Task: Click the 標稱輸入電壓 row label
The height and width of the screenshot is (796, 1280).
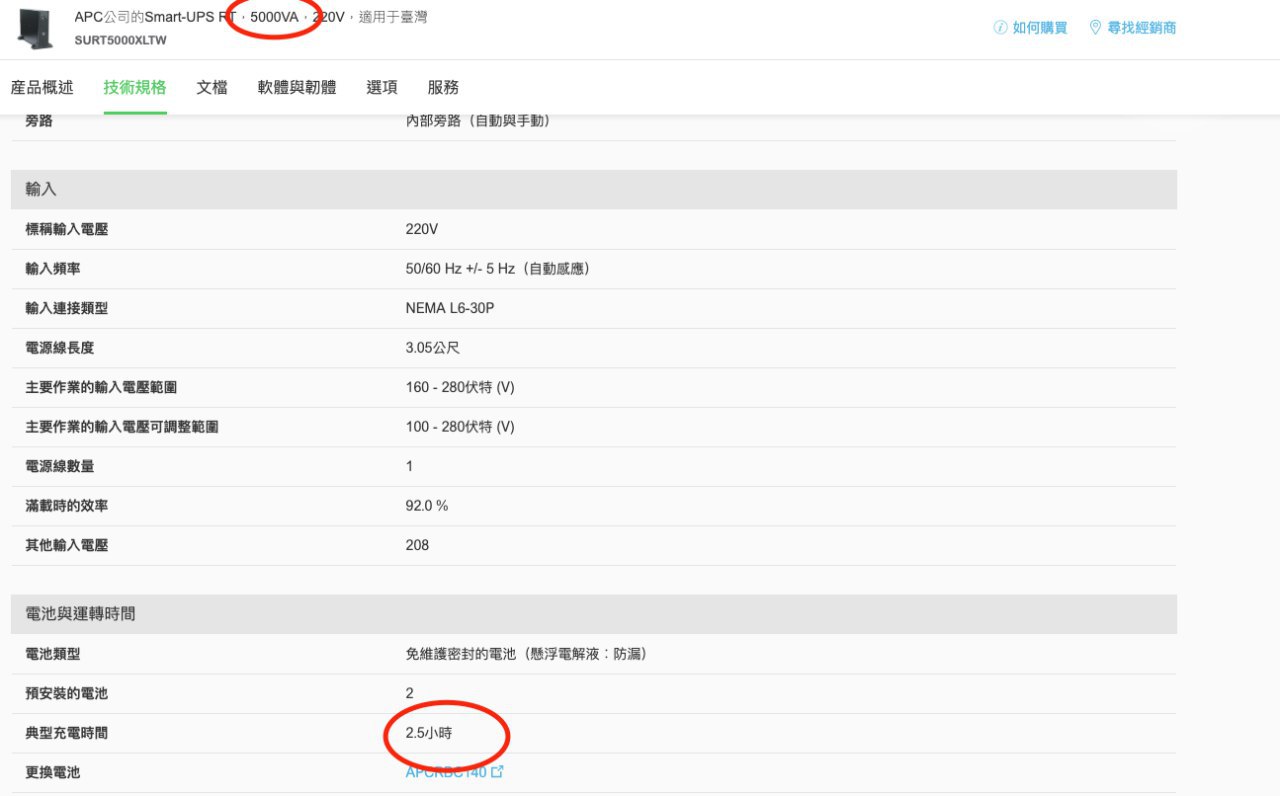Action: coord(67,229)
